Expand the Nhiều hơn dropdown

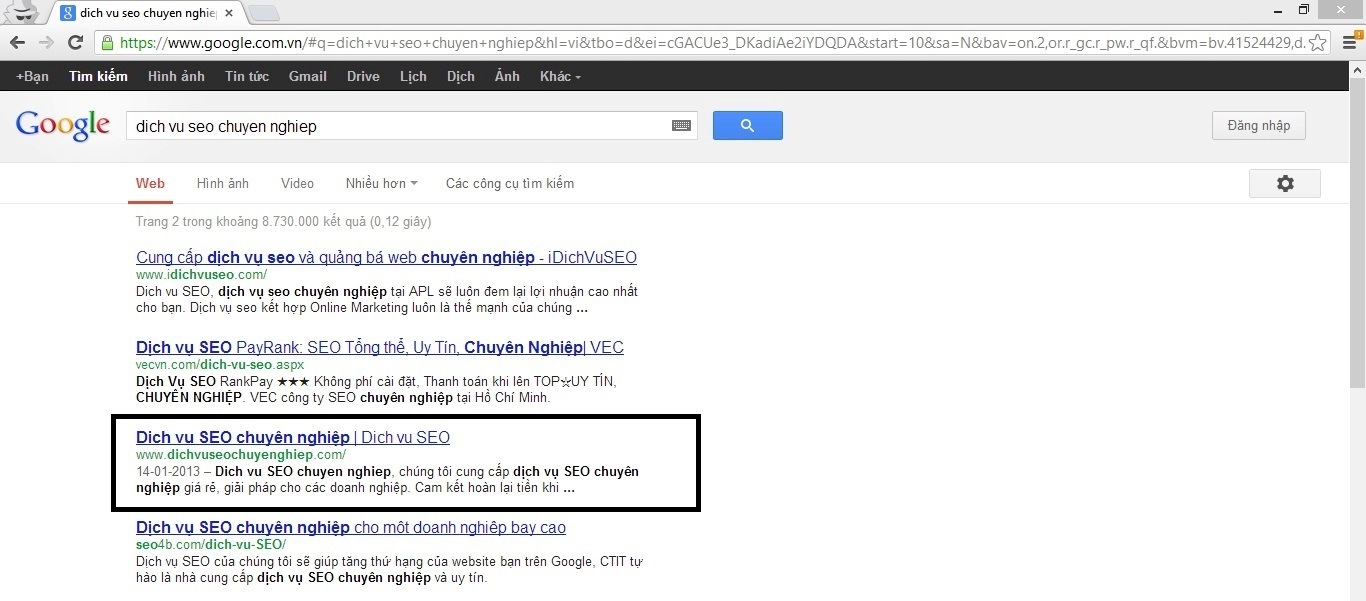(x=381, y=184)
